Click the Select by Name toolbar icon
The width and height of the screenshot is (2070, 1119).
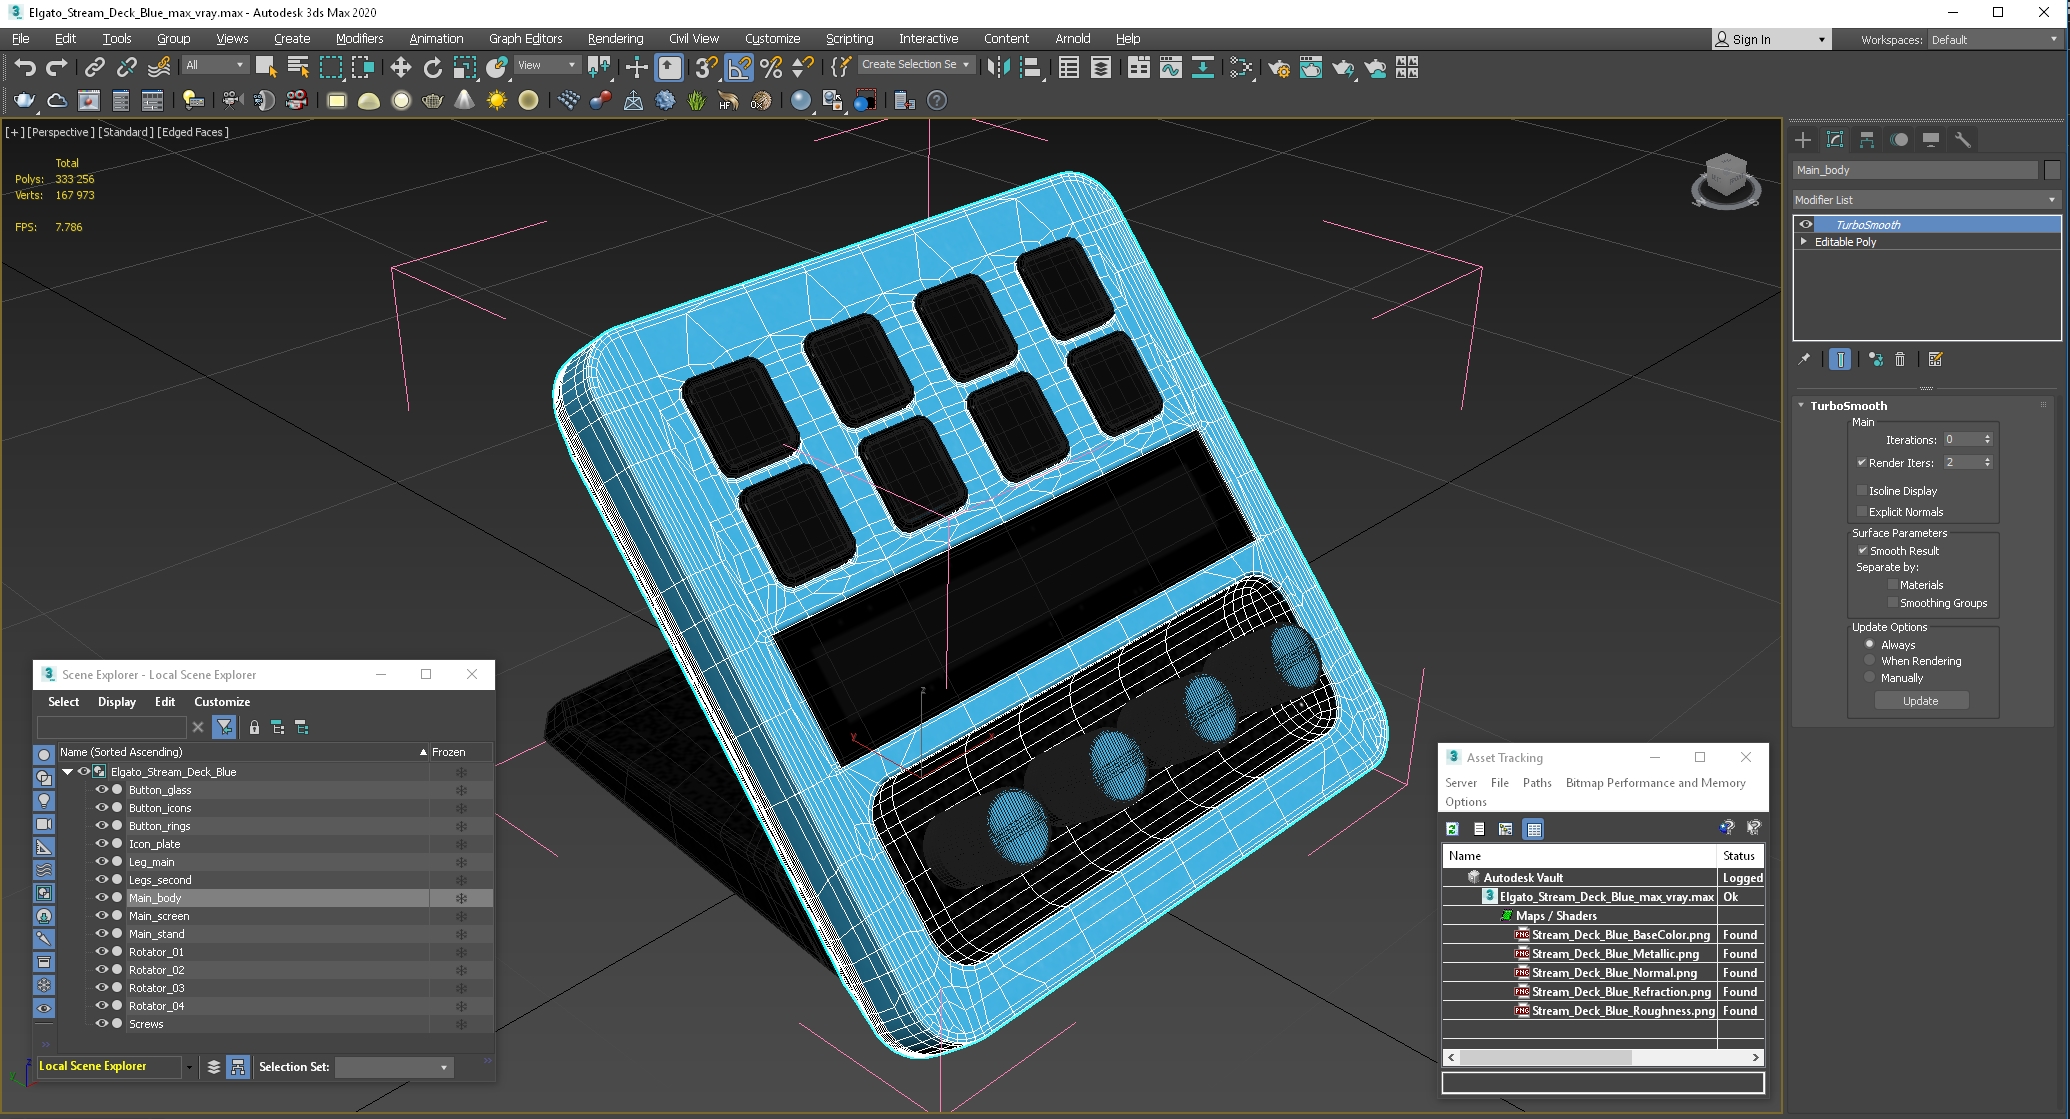[298, 67]
